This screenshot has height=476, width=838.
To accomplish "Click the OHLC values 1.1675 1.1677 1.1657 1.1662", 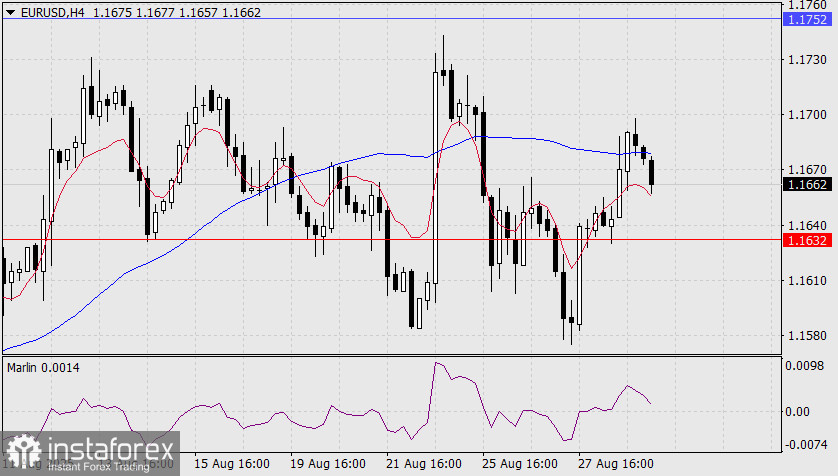I will [177, 12].
